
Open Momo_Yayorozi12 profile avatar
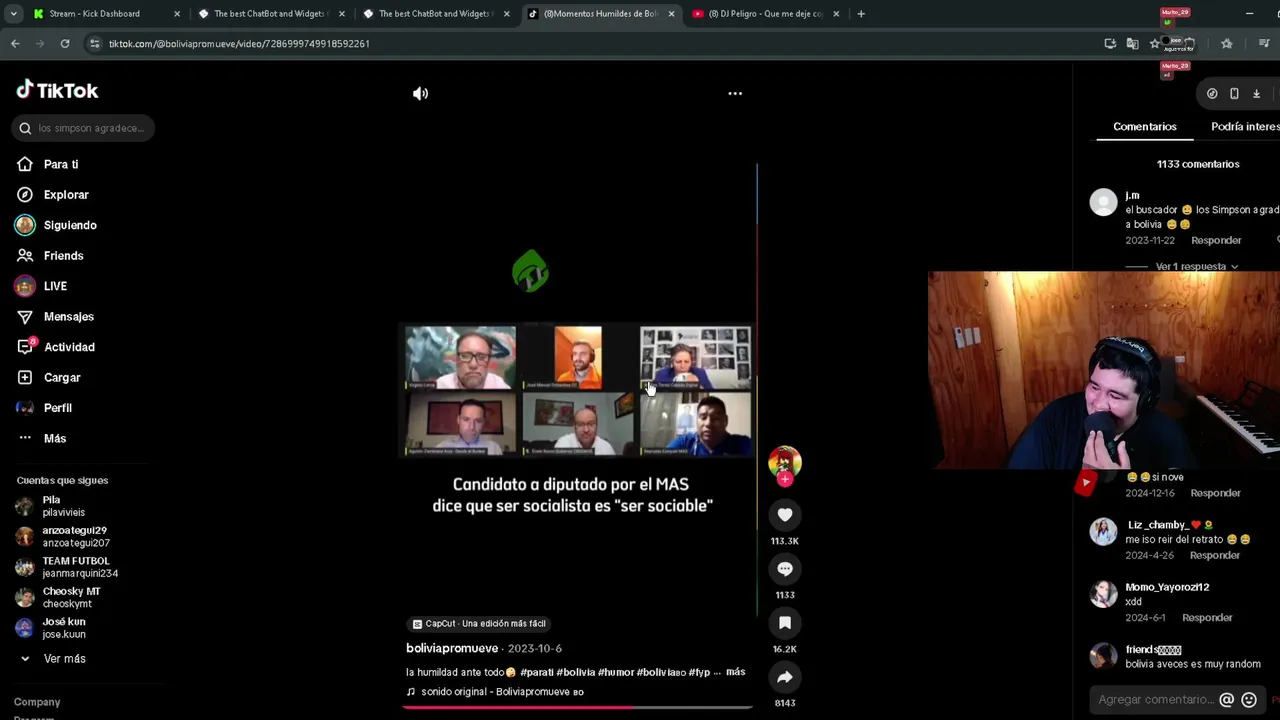click(1103, 594)
